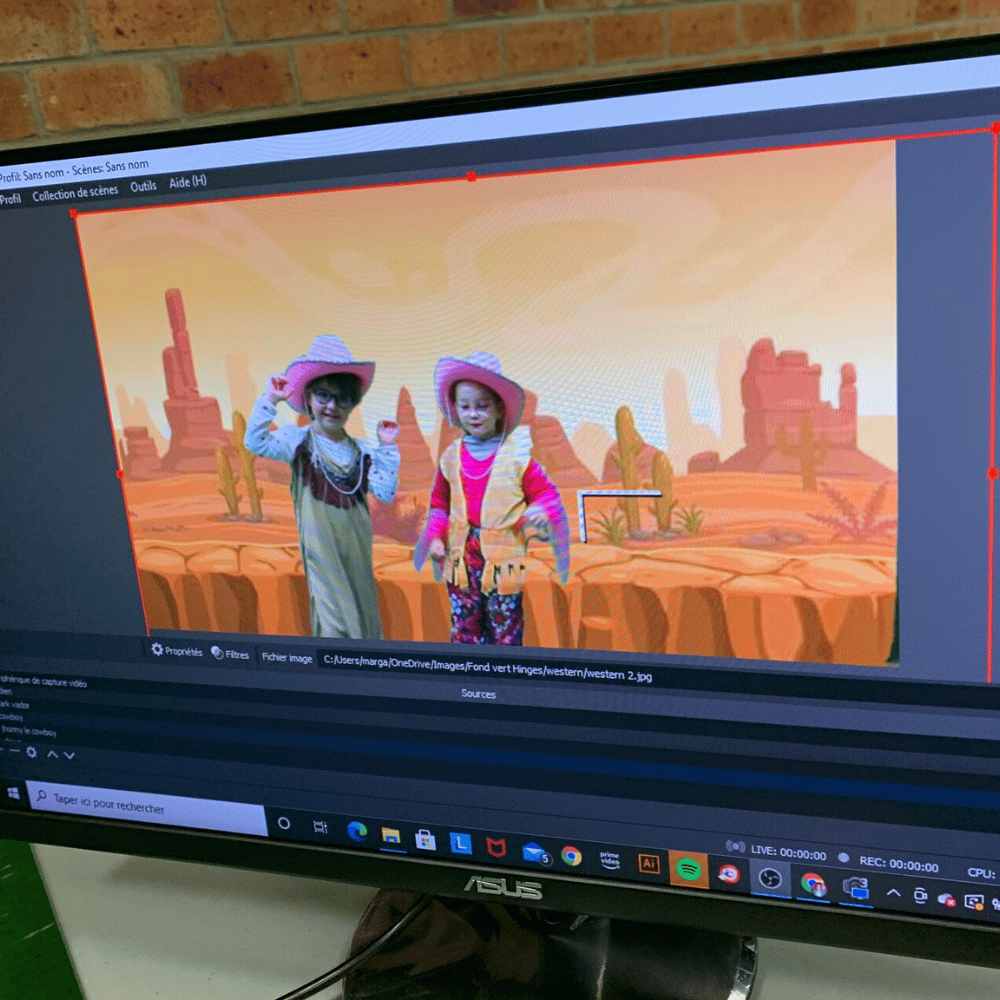Viewport: 1000px width, 1000px height.
Task: Open Adobe Illustrator from the taskbar
Action: [649, 864]
